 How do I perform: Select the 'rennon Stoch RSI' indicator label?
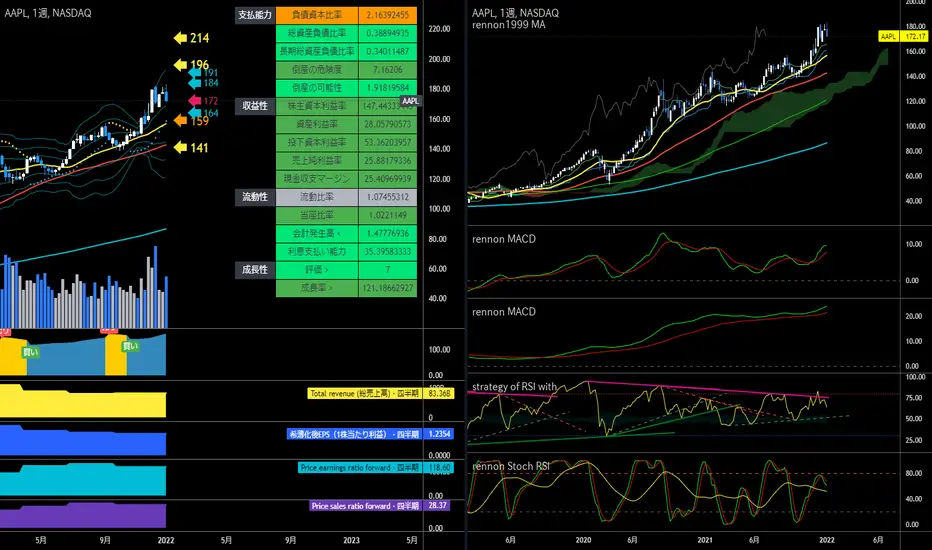511,466
